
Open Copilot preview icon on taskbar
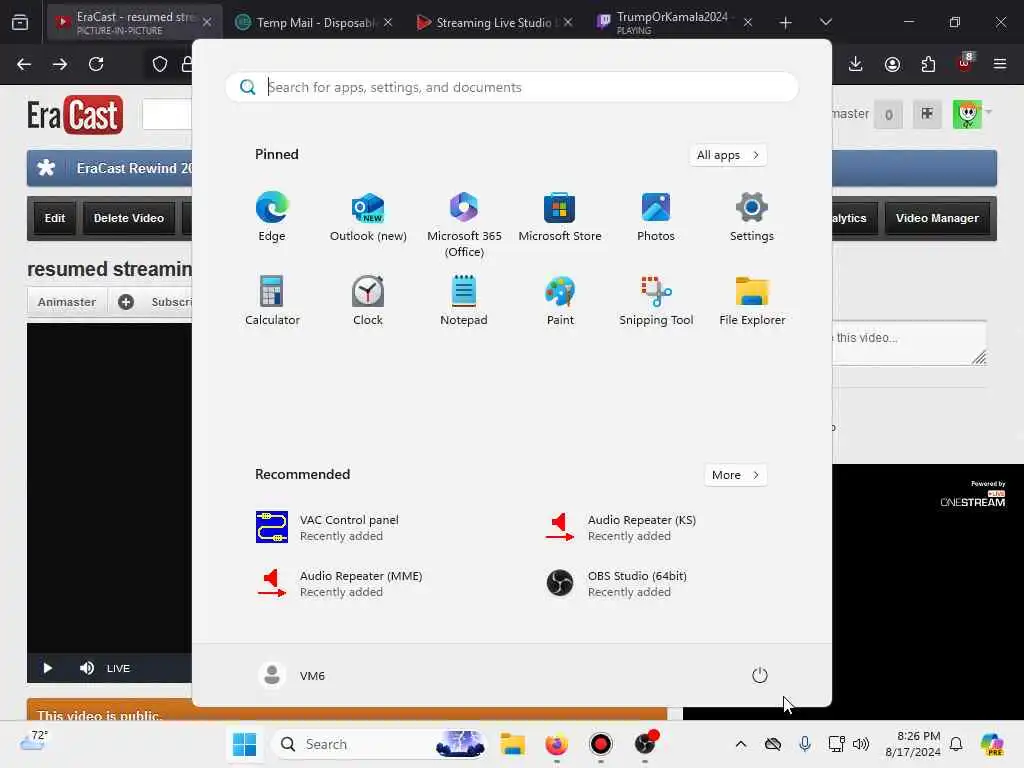[x=992, y=744]
